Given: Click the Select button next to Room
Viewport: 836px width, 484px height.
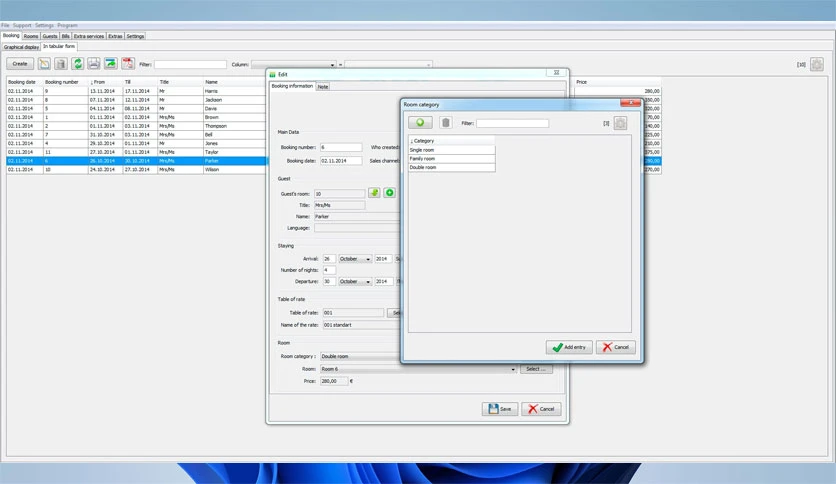Looking at the screenshot, I should pyautogui.click(x=536, y=369).
